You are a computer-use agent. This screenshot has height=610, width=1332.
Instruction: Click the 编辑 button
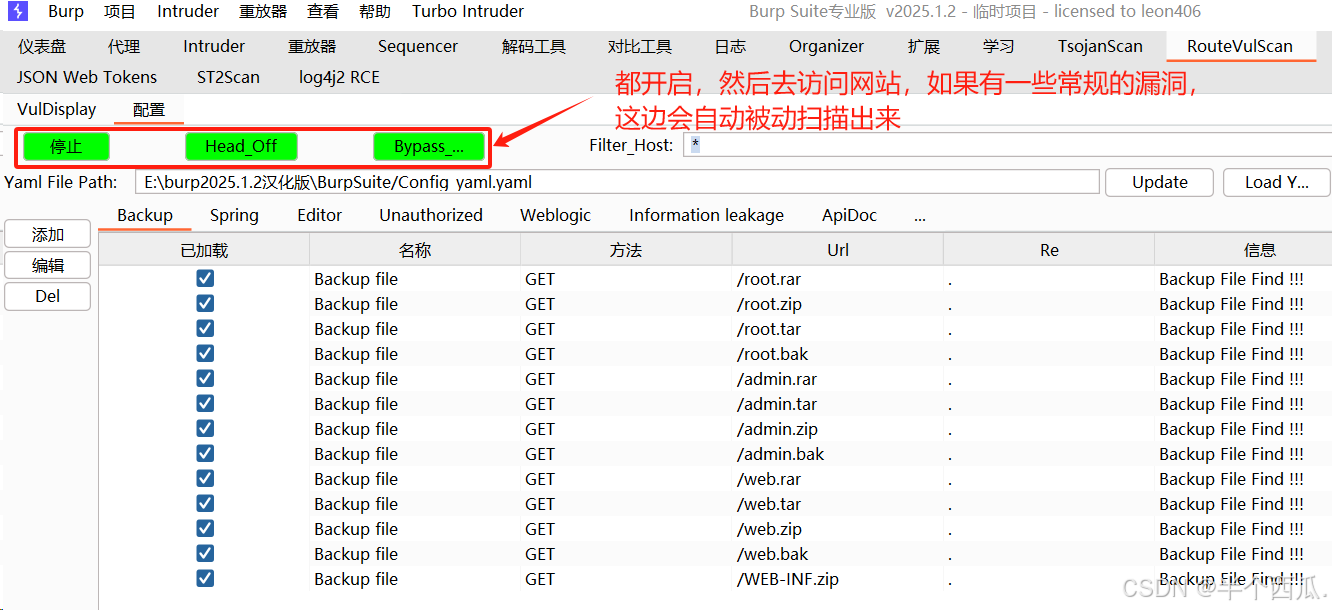point(48,265)
